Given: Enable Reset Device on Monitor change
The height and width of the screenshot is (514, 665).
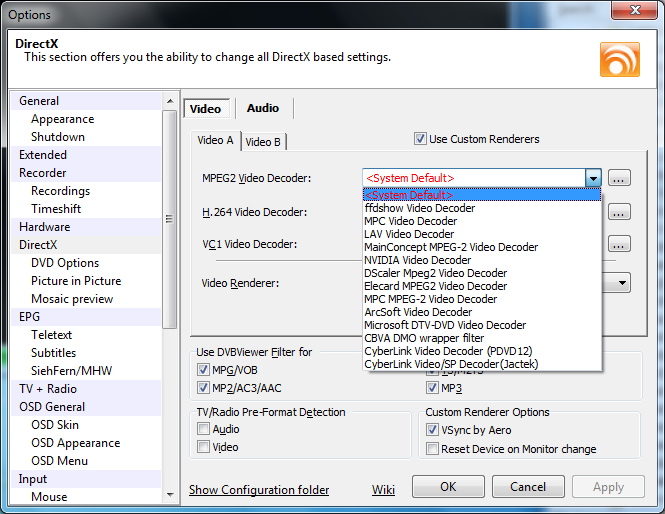Looking at the screenshot, I should pos(432,448).
